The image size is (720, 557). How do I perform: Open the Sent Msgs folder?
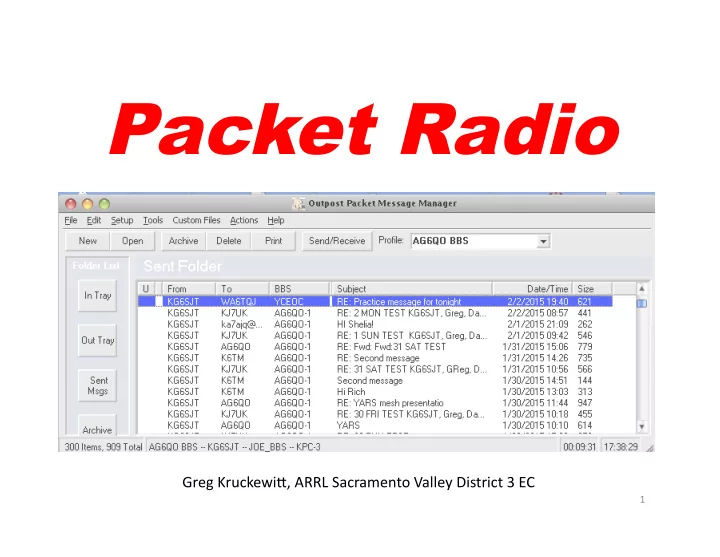pyautogui.click(x=97, y=386)
